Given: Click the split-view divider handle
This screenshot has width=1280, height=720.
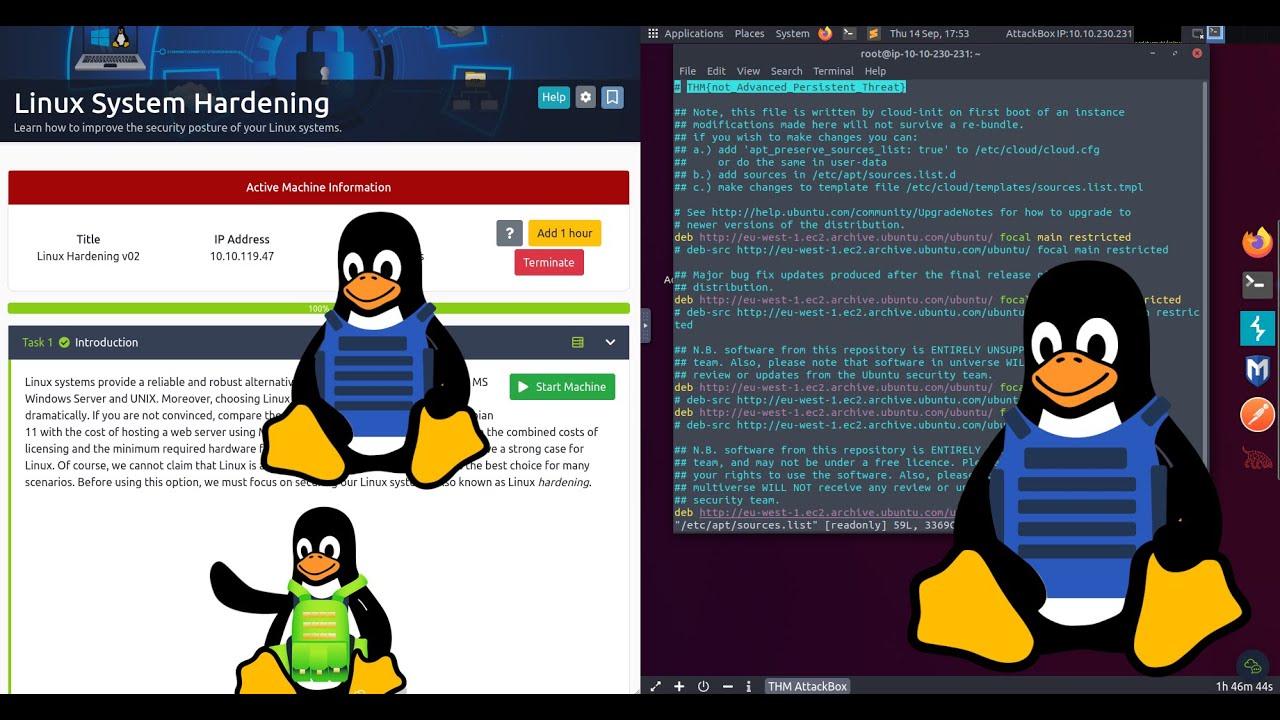Looking at the screenshot, I should pos(645,324).
